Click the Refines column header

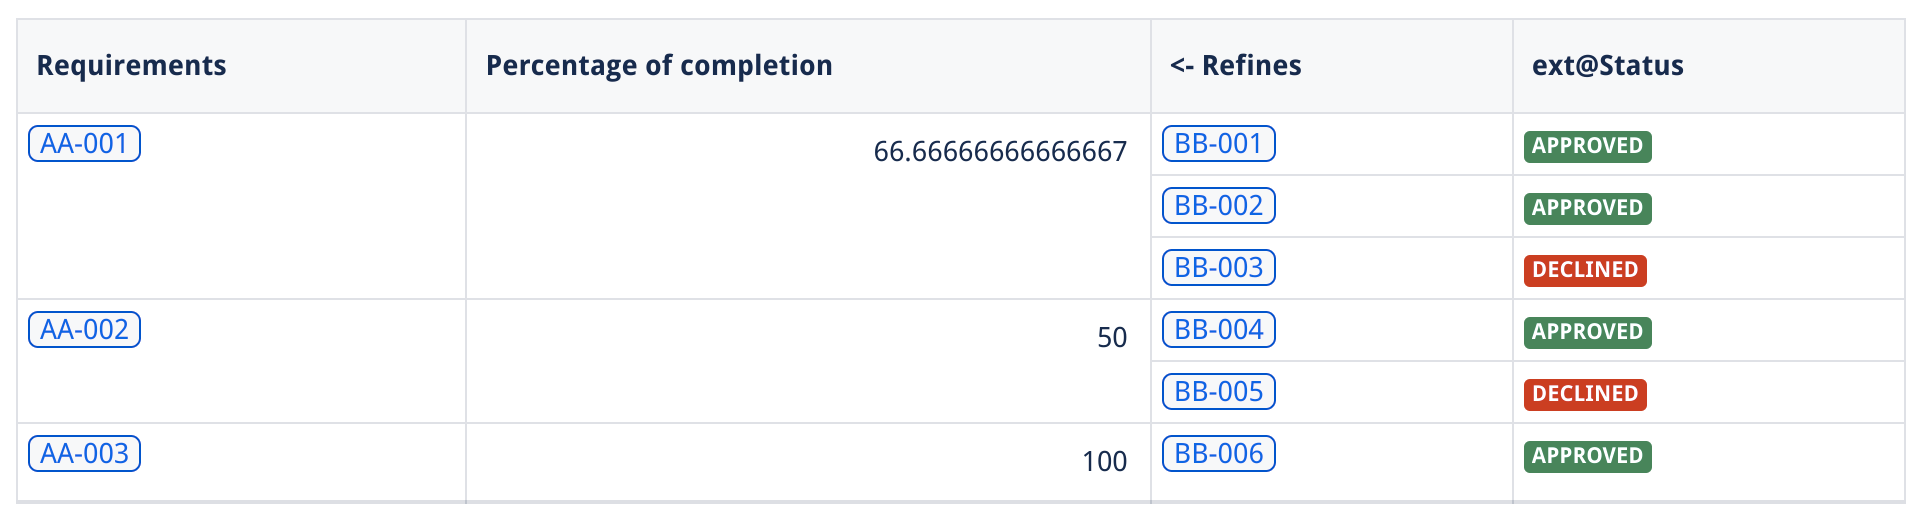click(x=1236, y=66)
